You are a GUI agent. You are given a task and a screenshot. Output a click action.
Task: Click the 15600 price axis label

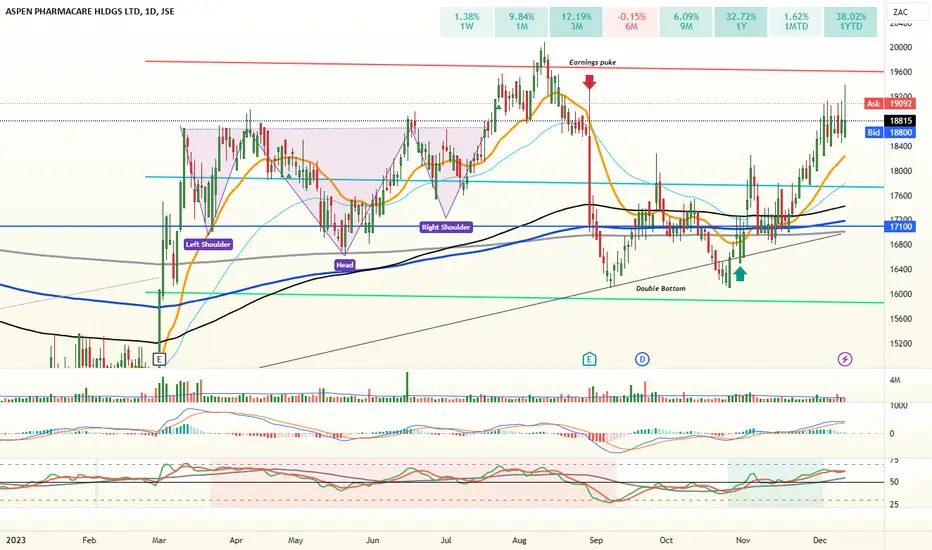(x=901, y=319)
